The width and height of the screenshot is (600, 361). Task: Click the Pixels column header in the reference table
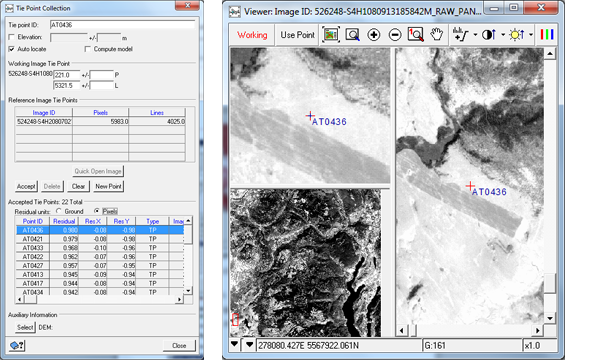tap(100, 113)
